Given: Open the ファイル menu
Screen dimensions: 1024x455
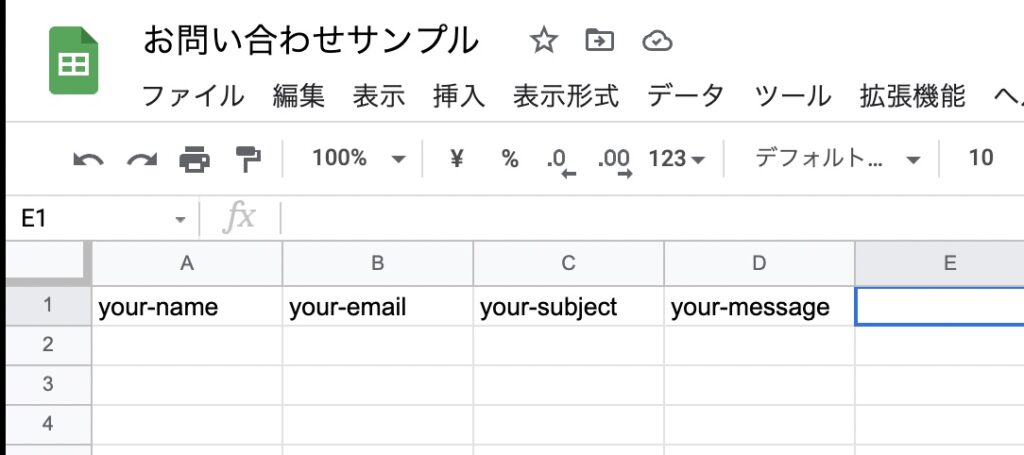Looking at the screenshot, I should point(192,96).
